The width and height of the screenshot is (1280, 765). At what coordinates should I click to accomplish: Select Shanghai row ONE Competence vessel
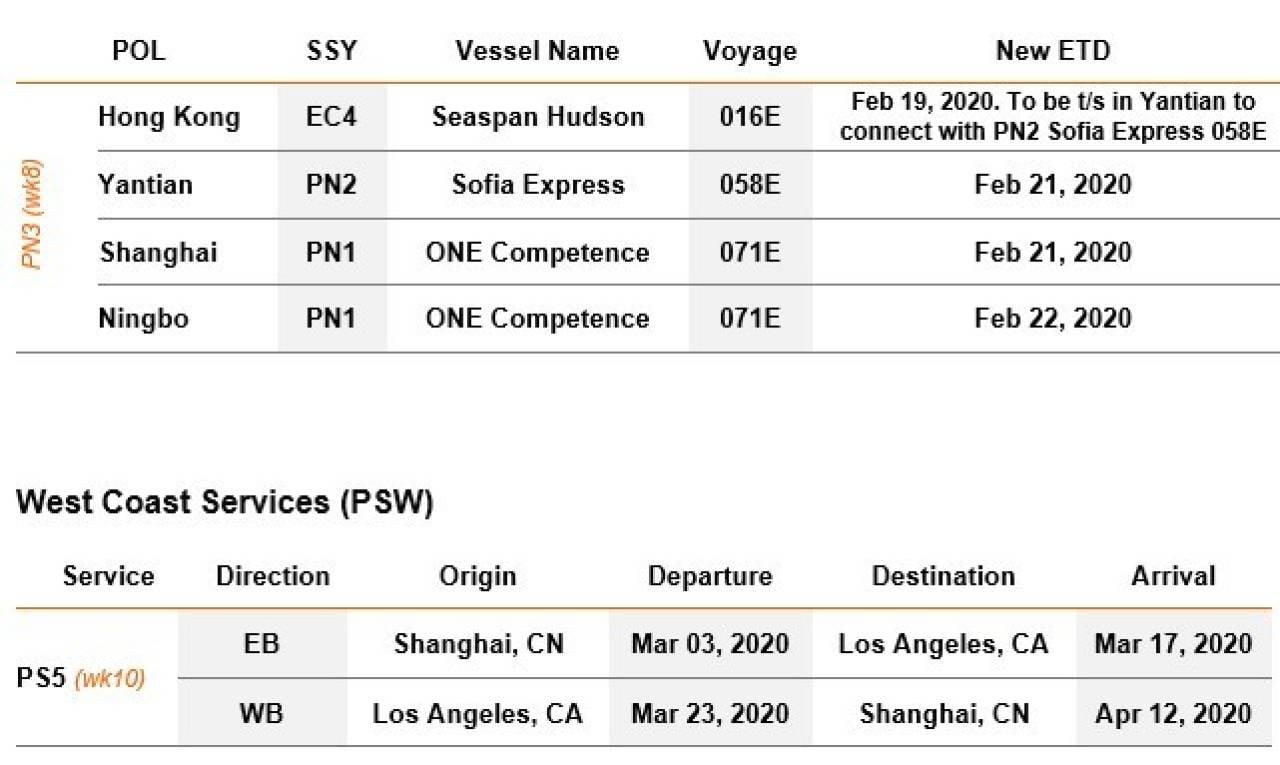coord(538,252)
